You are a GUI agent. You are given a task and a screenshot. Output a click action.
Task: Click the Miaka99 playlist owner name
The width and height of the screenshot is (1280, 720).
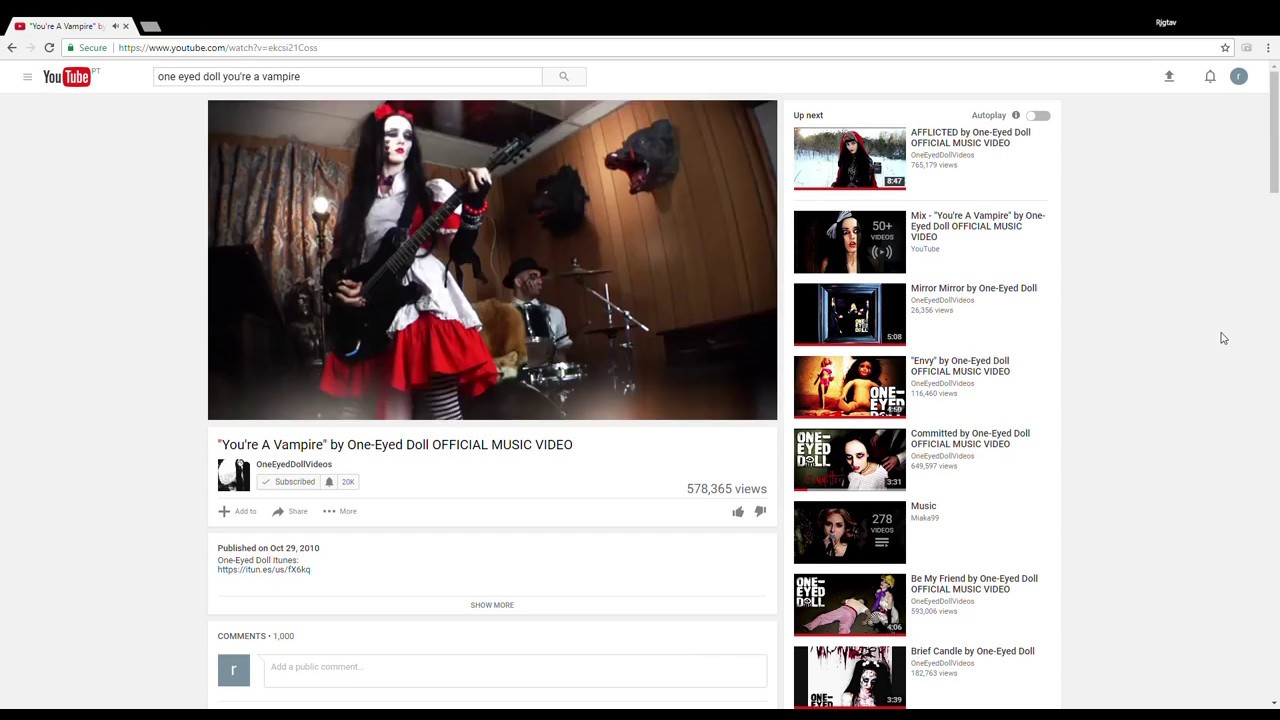(925, 518)
